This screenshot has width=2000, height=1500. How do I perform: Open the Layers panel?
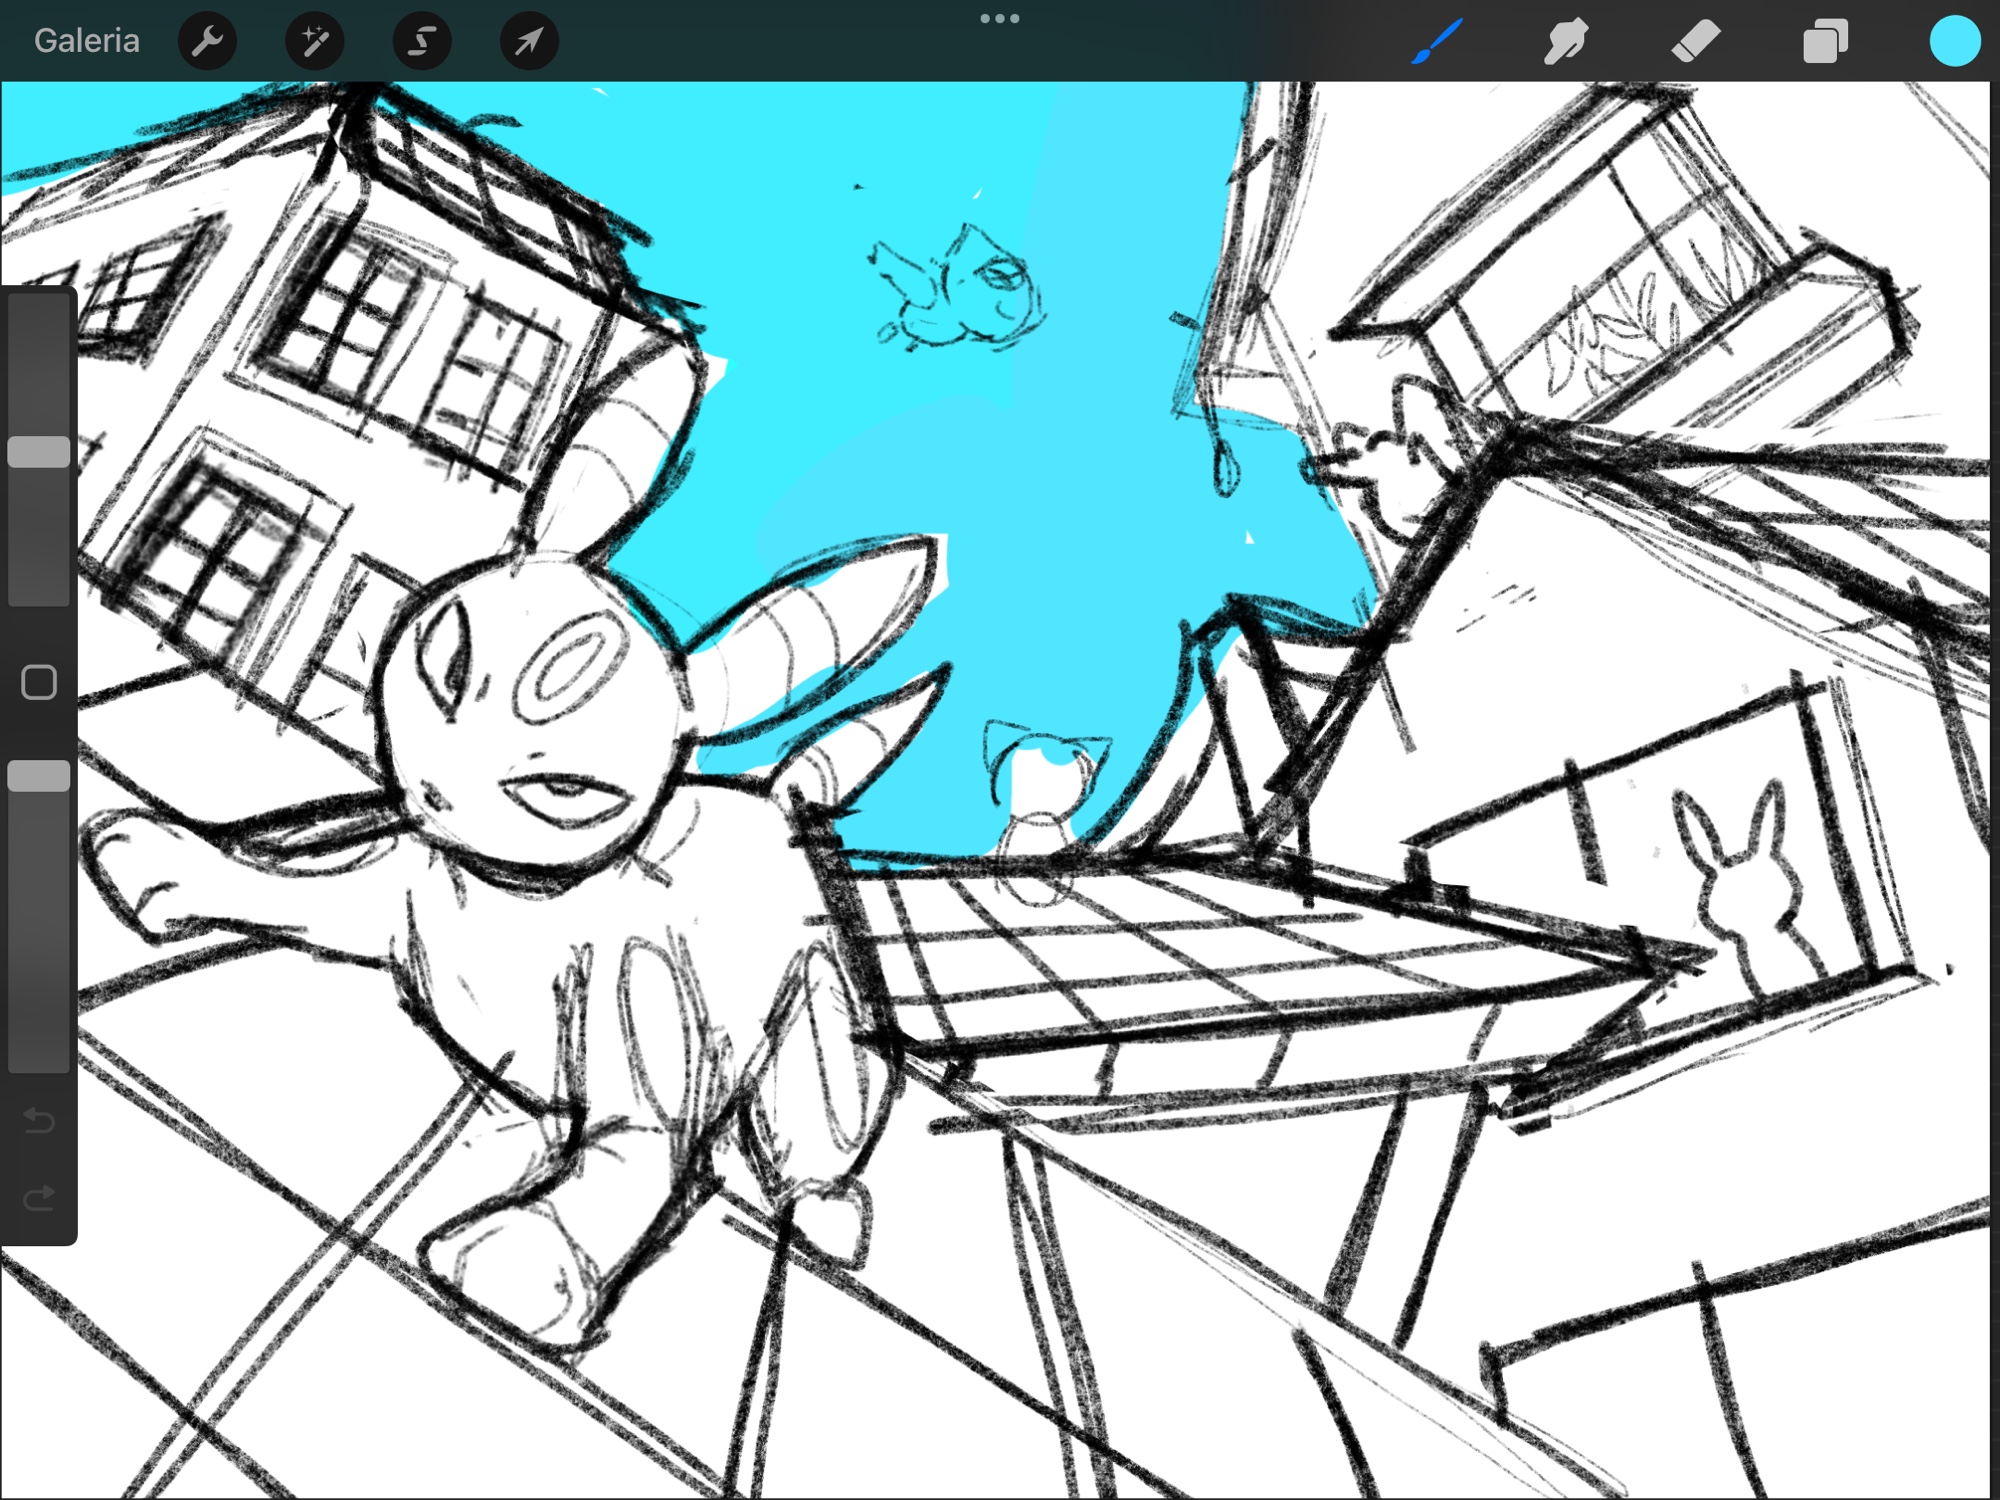pyautogui.click(x=1825, y=41)
